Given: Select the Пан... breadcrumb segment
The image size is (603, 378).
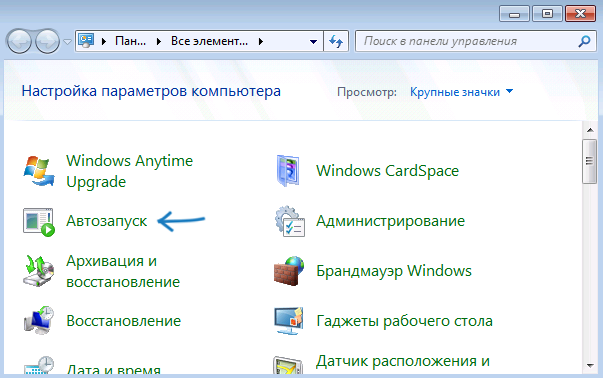Looking at the screenshot, I should pos(130,41).
